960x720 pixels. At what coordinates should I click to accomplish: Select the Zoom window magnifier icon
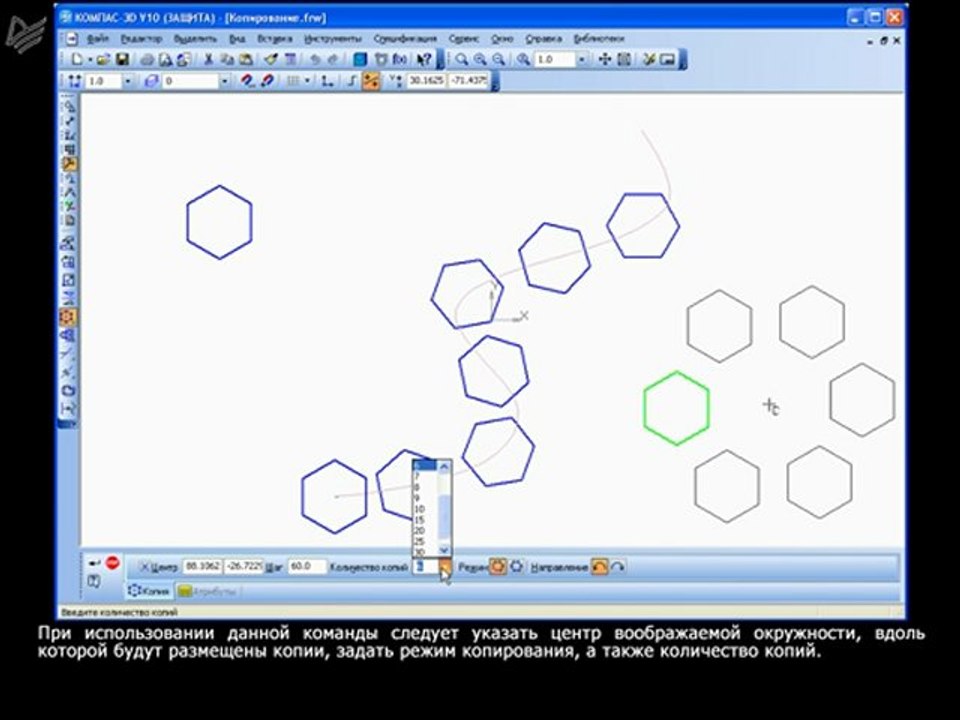point(462,59)
